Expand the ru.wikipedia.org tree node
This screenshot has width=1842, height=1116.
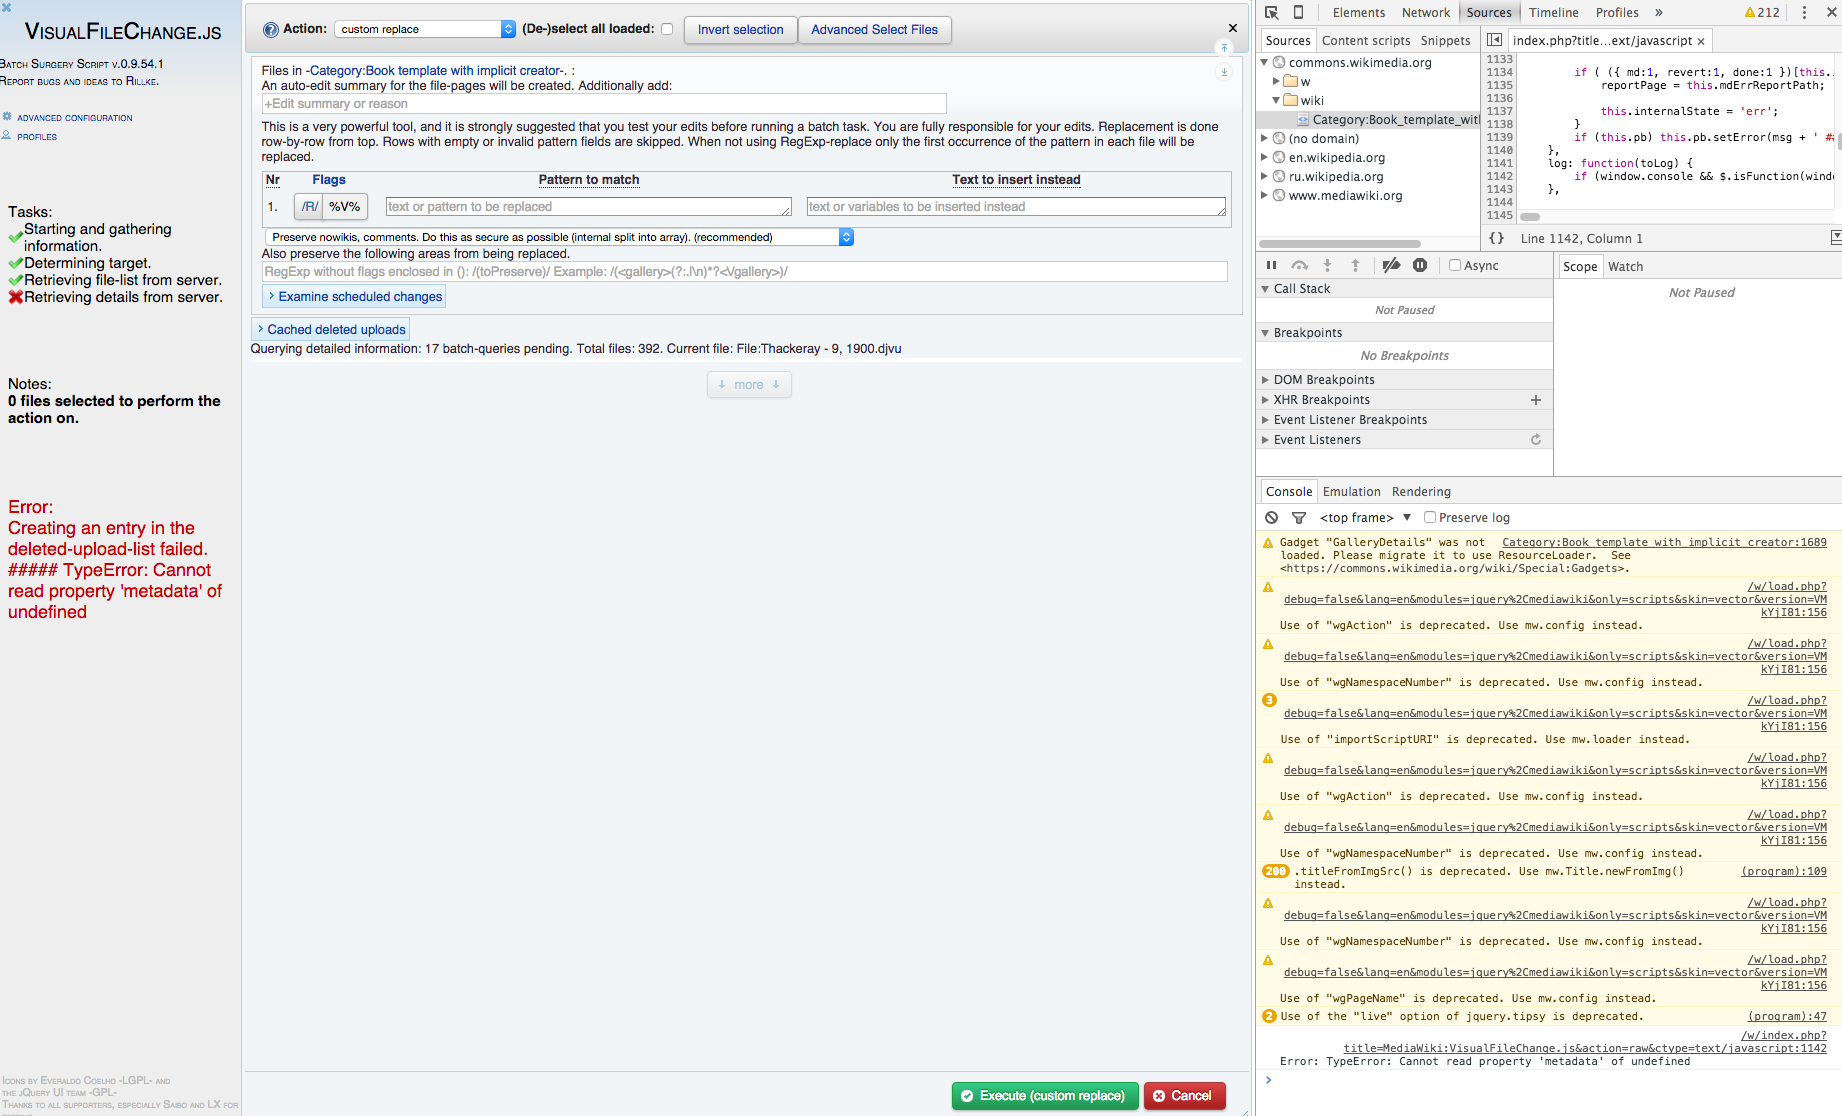[1264, 176]
